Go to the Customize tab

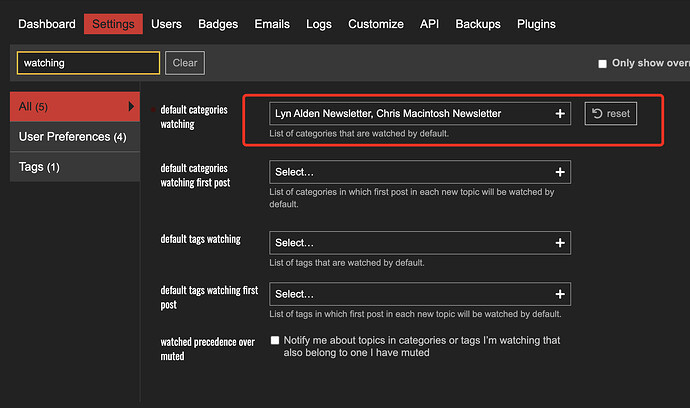(x=376, y=24)
